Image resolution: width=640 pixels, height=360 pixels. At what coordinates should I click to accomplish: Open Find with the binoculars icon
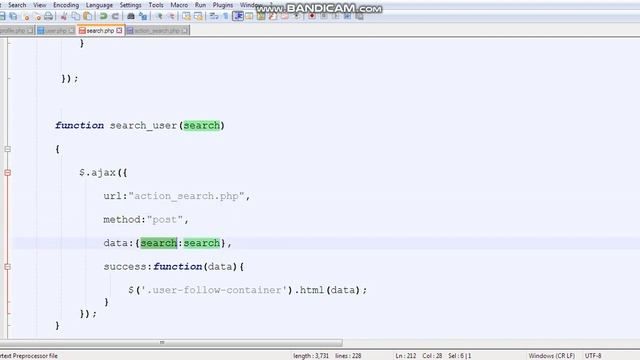click(131, 16)
